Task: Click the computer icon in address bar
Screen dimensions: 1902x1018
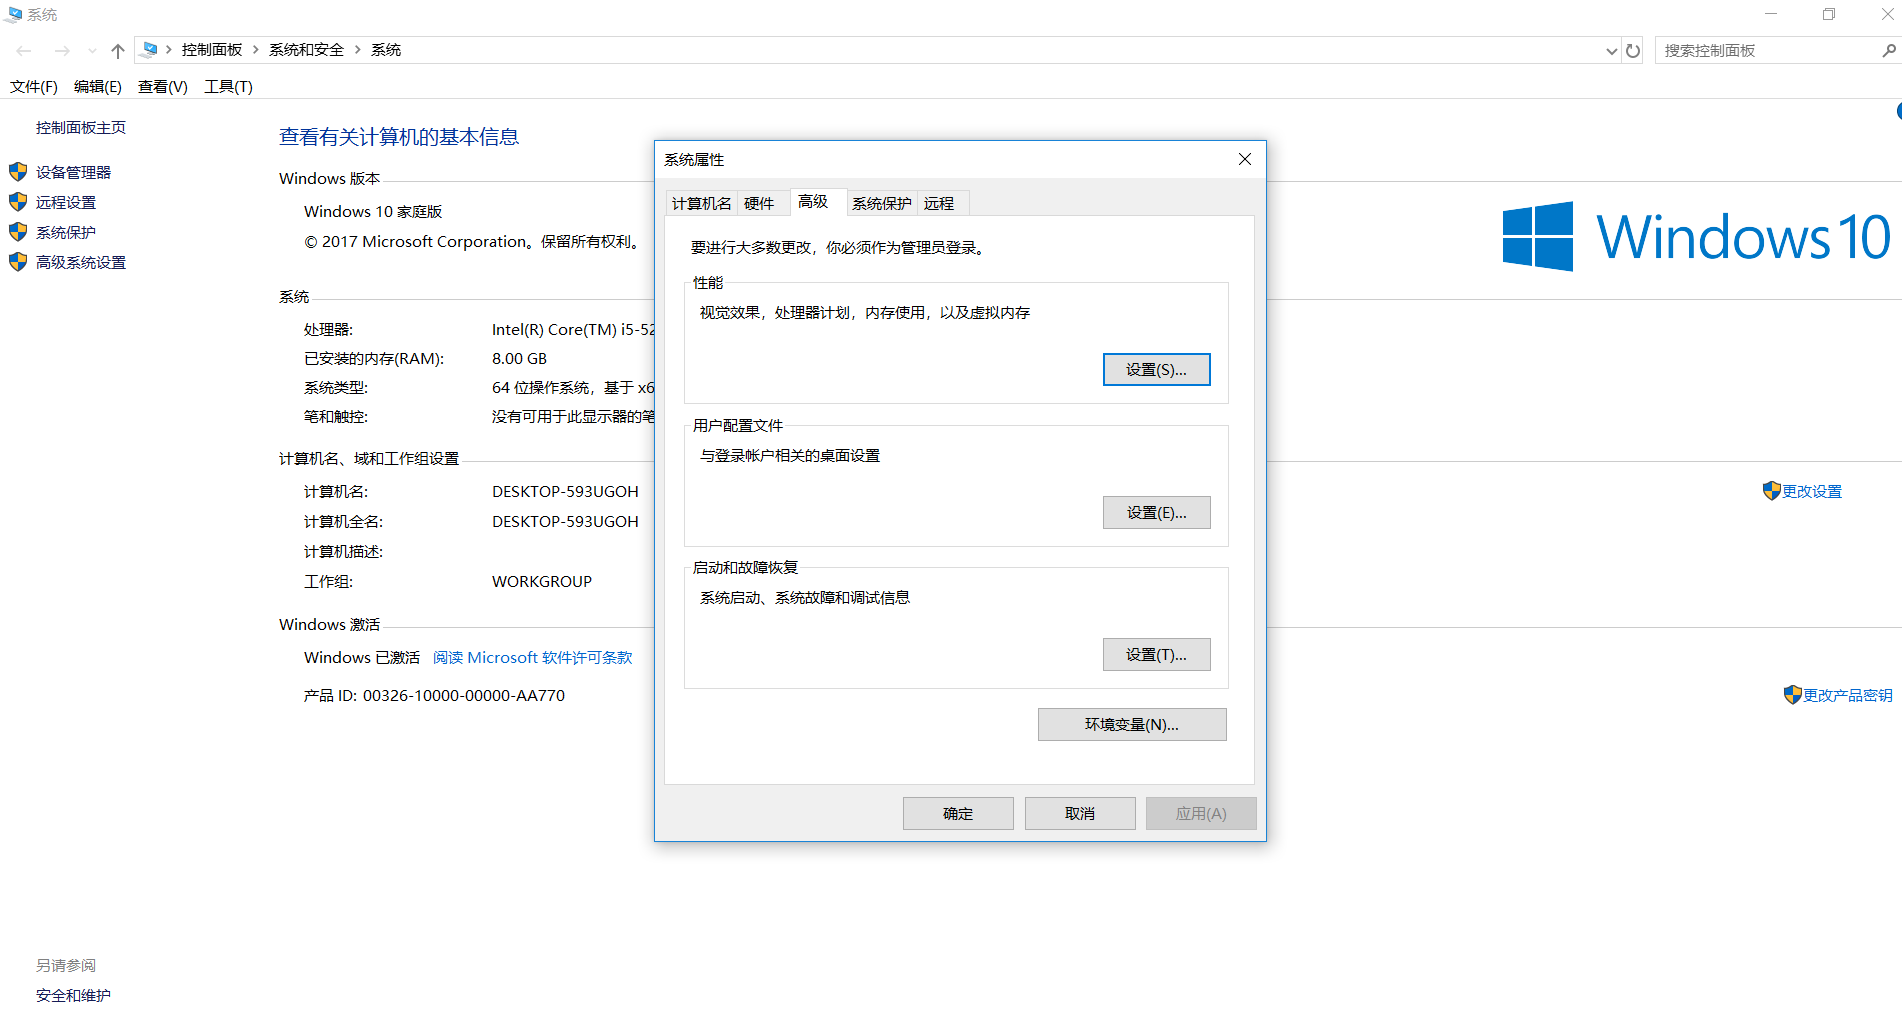Action: click(150, 49)
